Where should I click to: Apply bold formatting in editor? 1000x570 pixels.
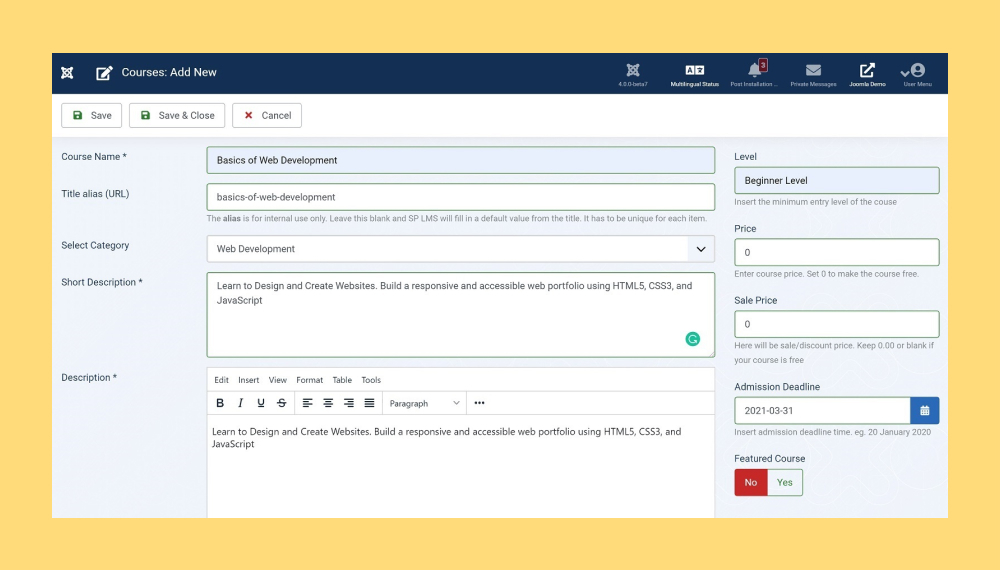tap(220, 403)
